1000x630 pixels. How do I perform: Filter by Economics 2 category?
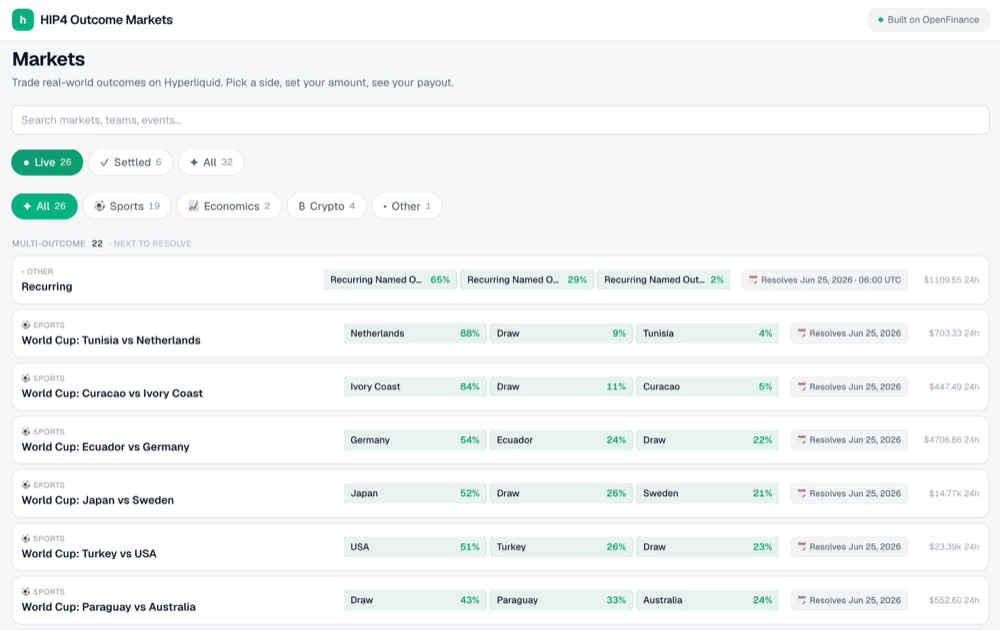pos(229,206)
